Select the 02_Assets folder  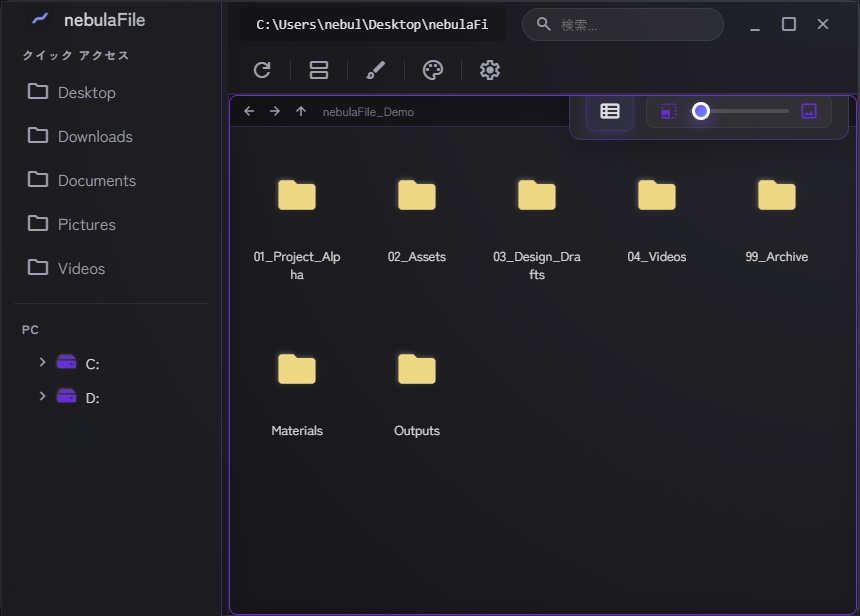417,221
